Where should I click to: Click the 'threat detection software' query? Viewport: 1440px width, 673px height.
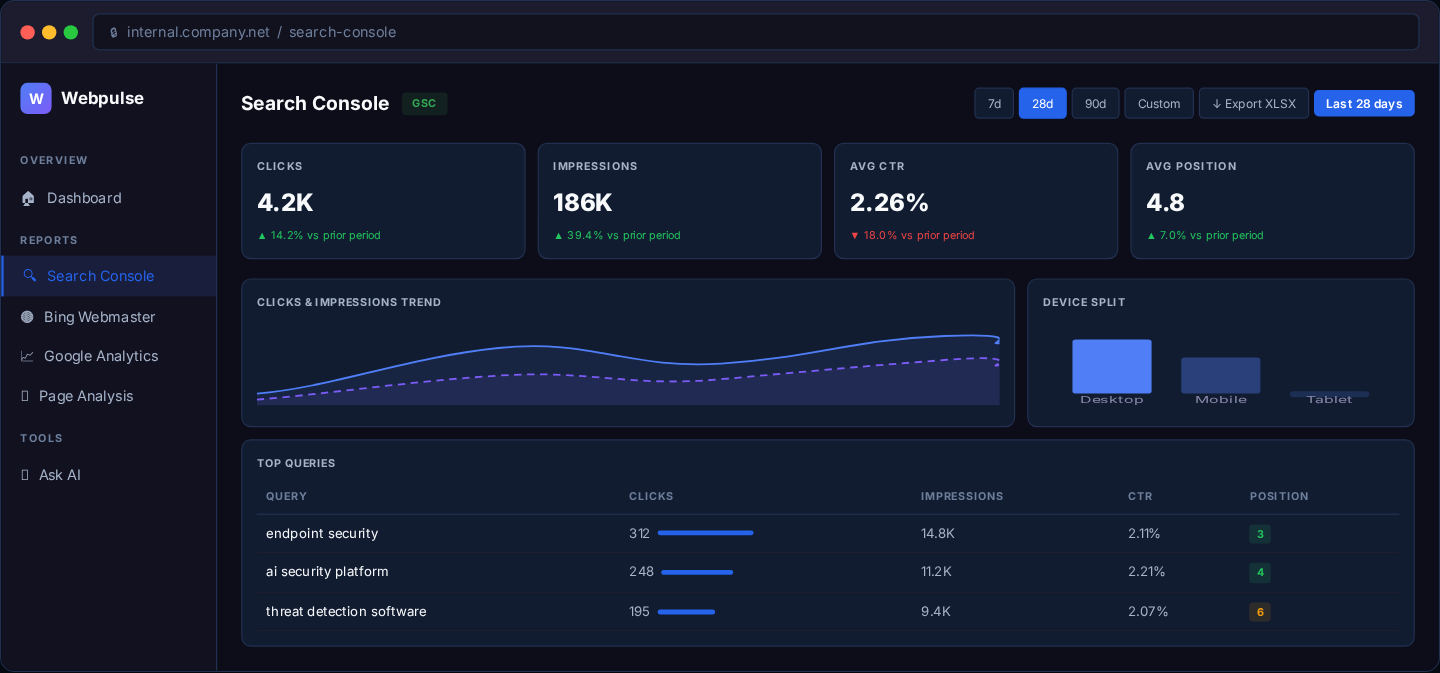(346, 611)
